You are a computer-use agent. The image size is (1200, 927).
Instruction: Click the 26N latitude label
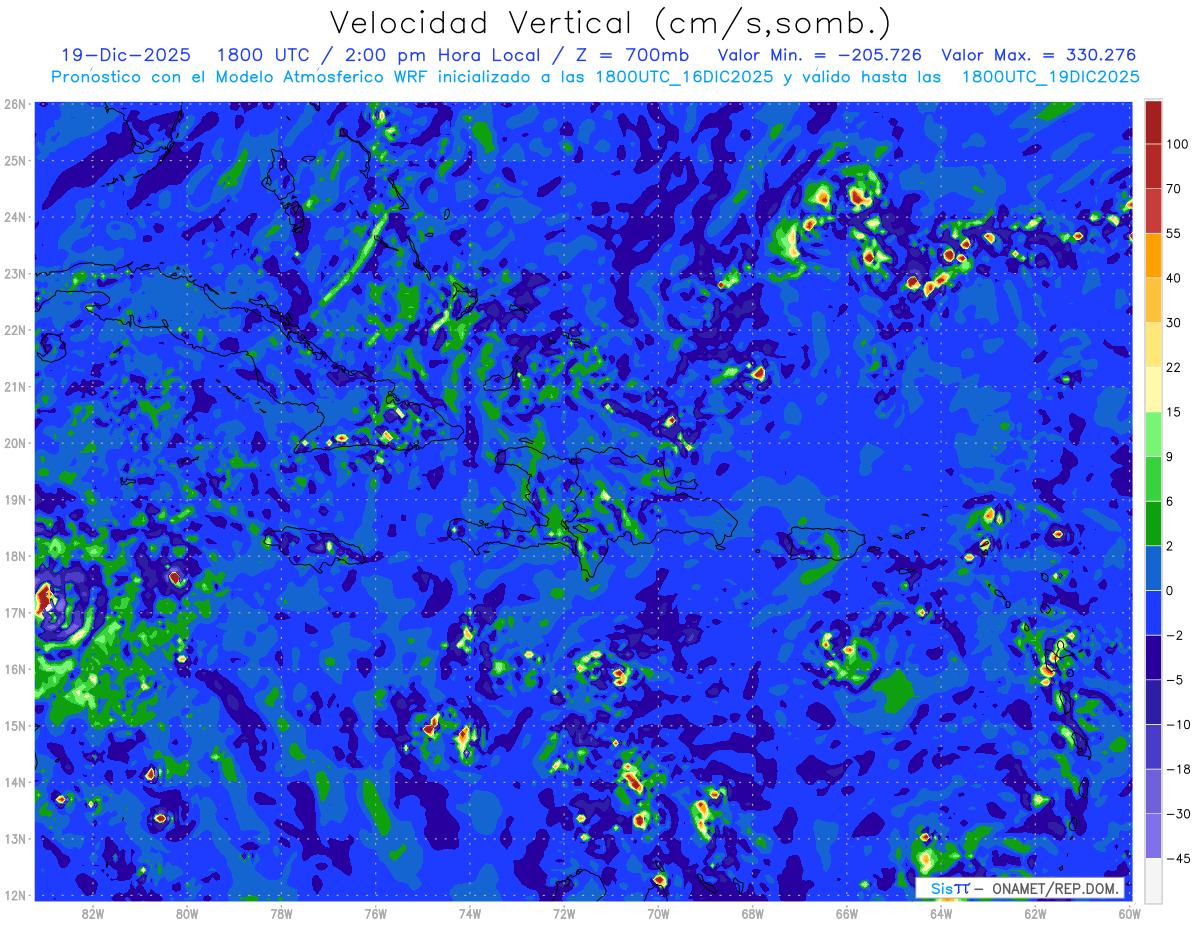15,104
